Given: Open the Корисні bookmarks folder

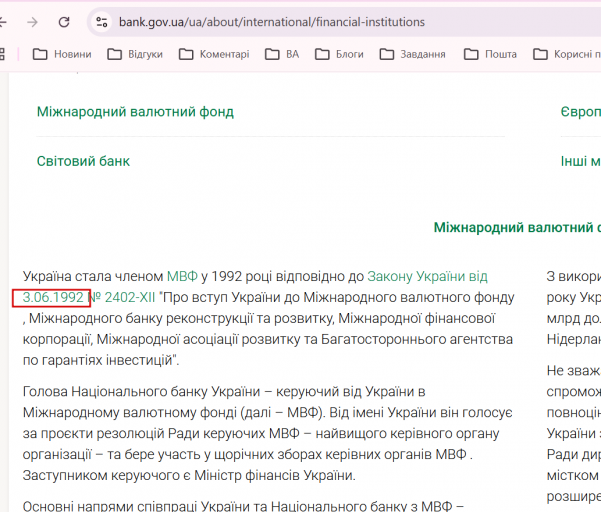Looking at the screenshot, I should (567, 54).
